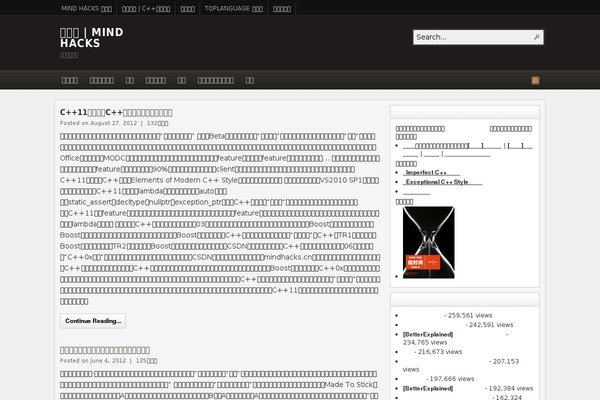600x400 pixels.
Task: Open the C++11 article title
Action: [x=116, y=112]
